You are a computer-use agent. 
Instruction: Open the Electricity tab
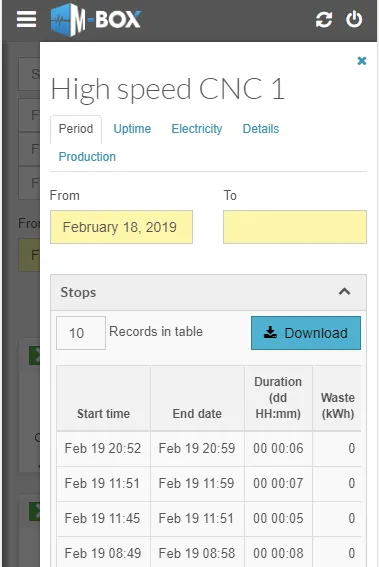[x=197, y=129]
